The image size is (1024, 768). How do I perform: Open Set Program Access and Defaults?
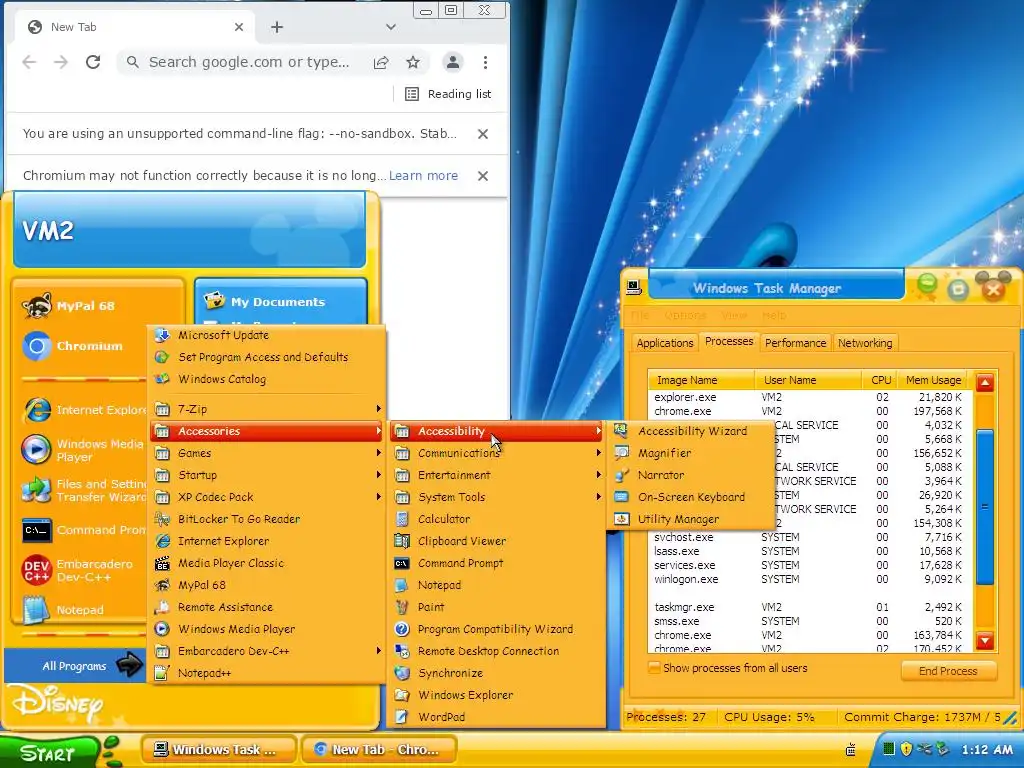tap(266, 357)
